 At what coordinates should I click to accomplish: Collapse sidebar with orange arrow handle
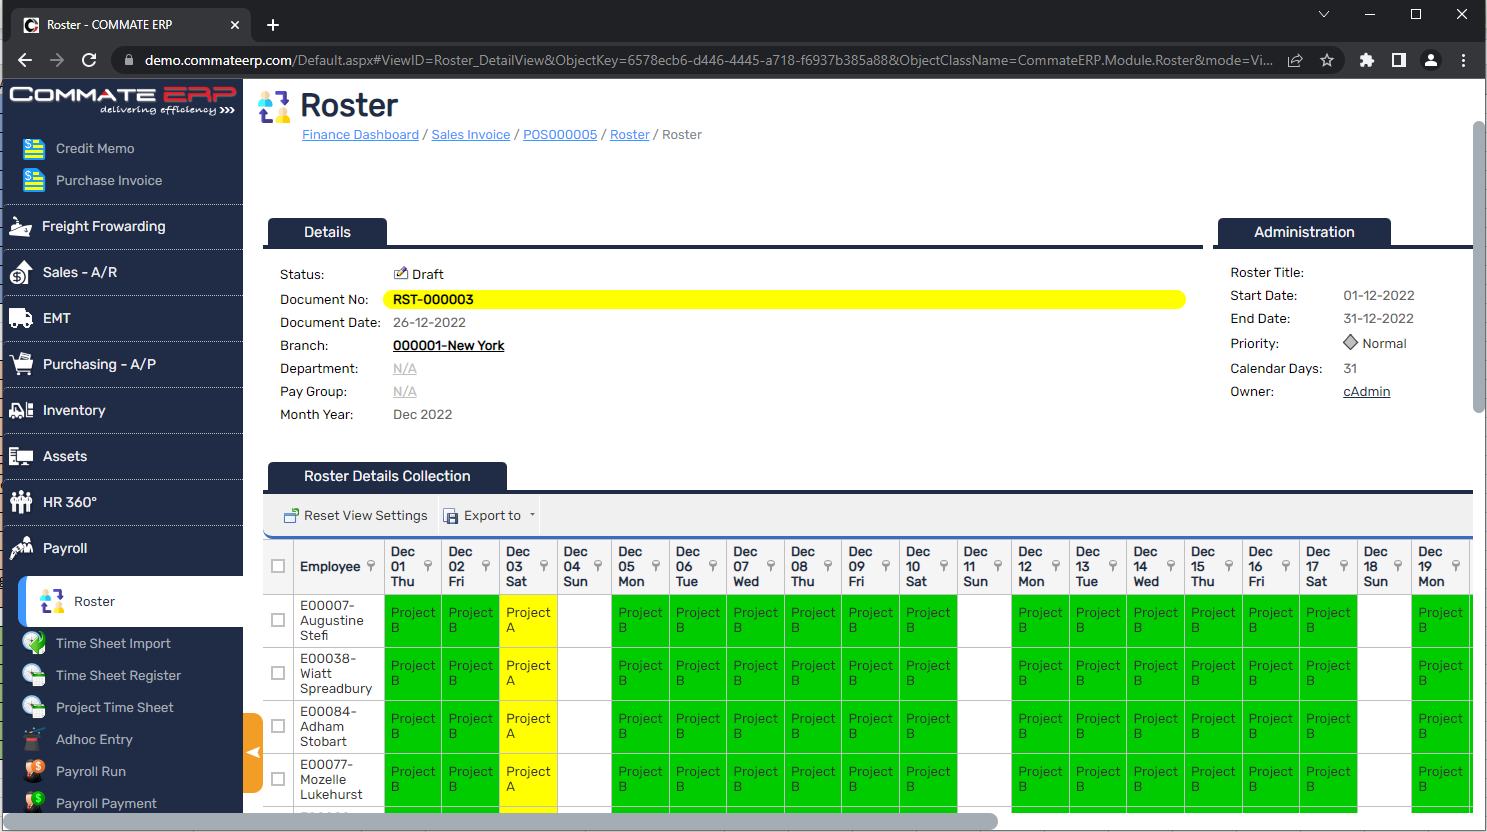(253, 752)
